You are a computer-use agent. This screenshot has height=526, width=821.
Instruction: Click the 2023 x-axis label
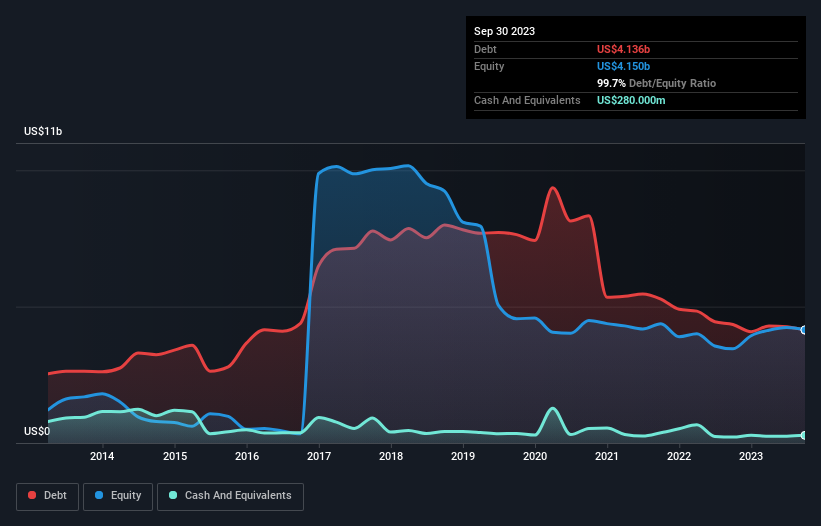[x=751, y=456]
